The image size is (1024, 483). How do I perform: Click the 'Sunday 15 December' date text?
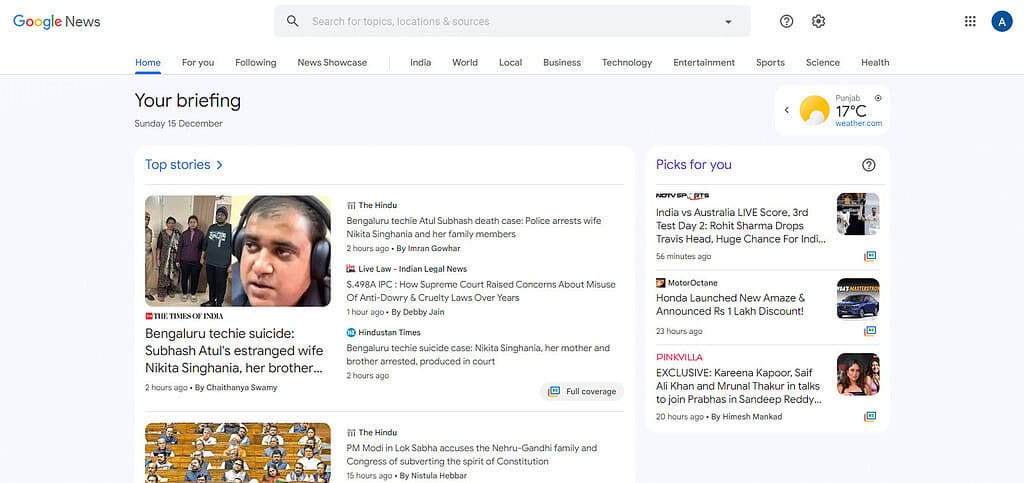[x=178, y=123]
